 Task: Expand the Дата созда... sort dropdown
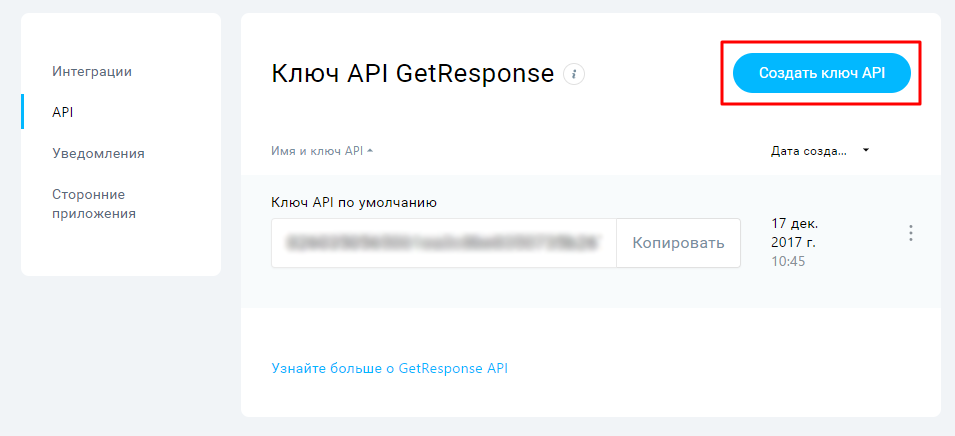pyautogui.click(x=820, y=151)
